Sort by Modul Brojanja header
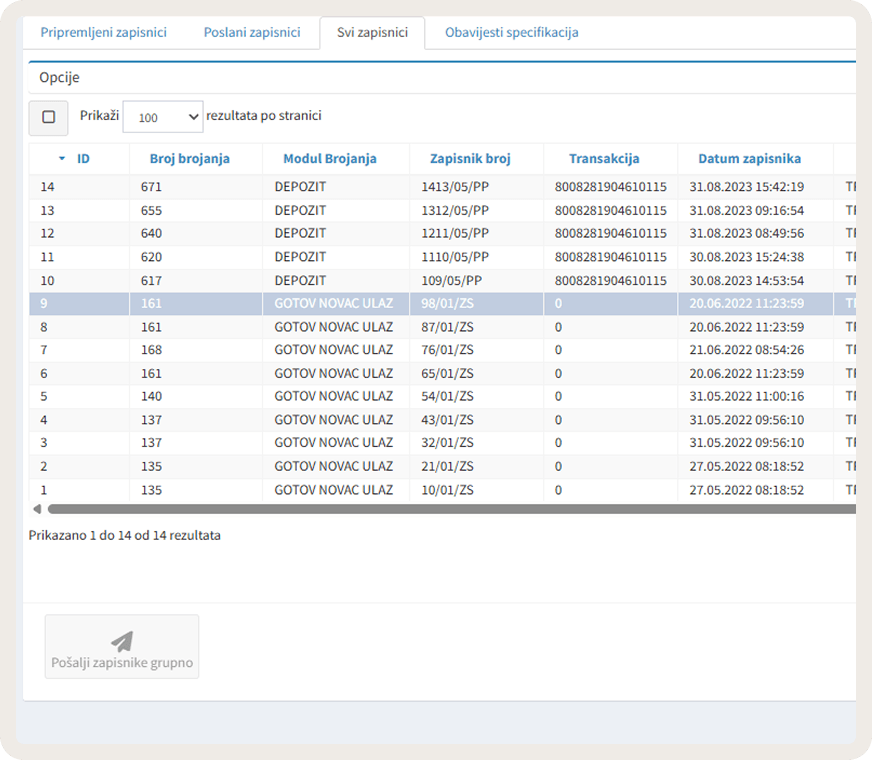Image resolution: width=872 pixels, height=760 pixels. (330, 159)
